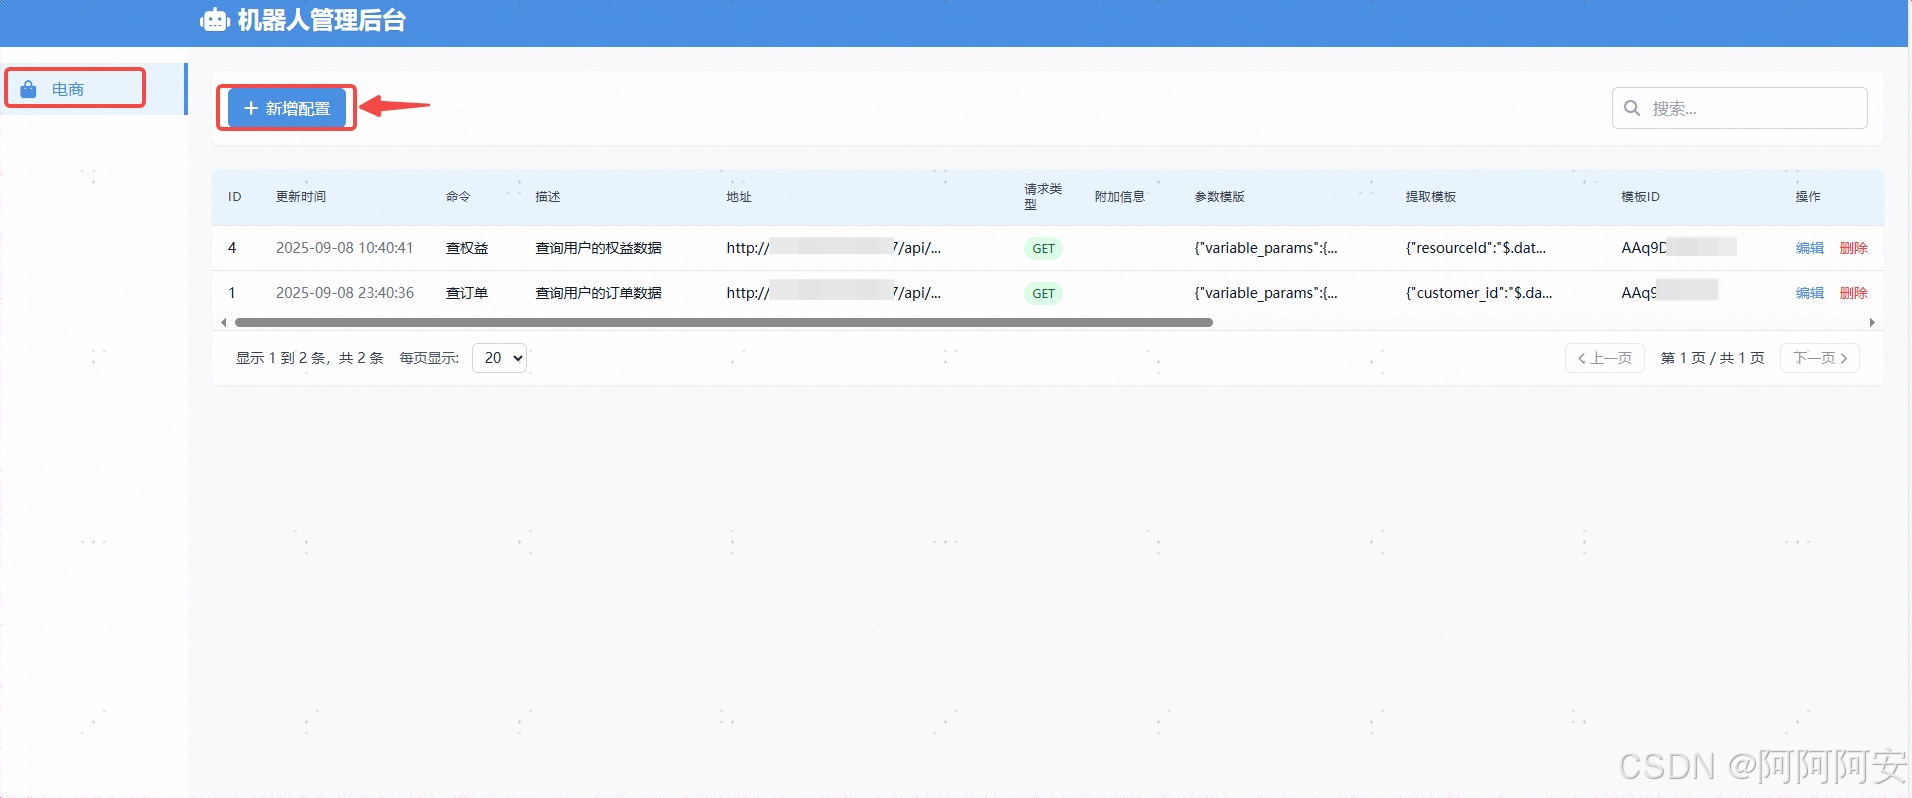Click the GET badge in the 查订单 row
The image size is (1912, 798).
pos(1043,294)
